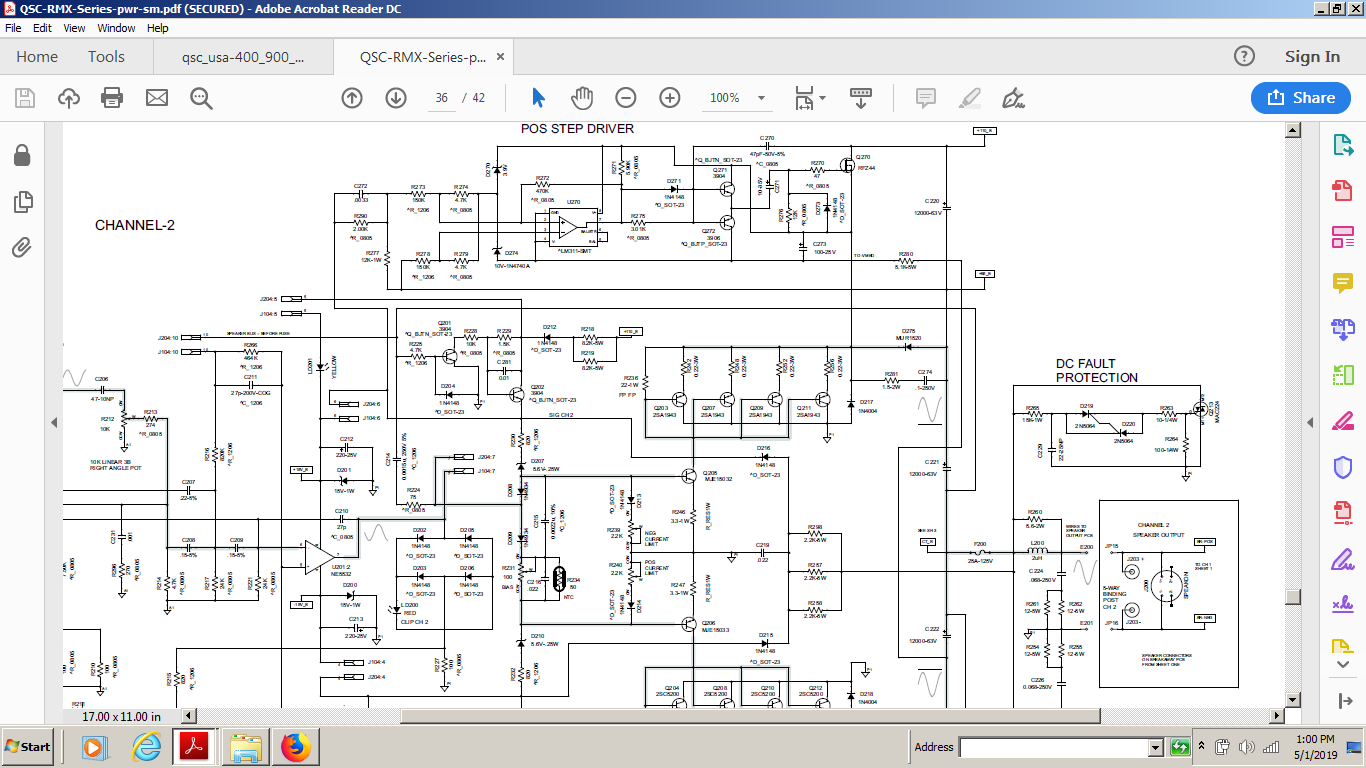1366x768 pixels.
Task: Open the page thumbnails panel icon
Action: (22, 202)
